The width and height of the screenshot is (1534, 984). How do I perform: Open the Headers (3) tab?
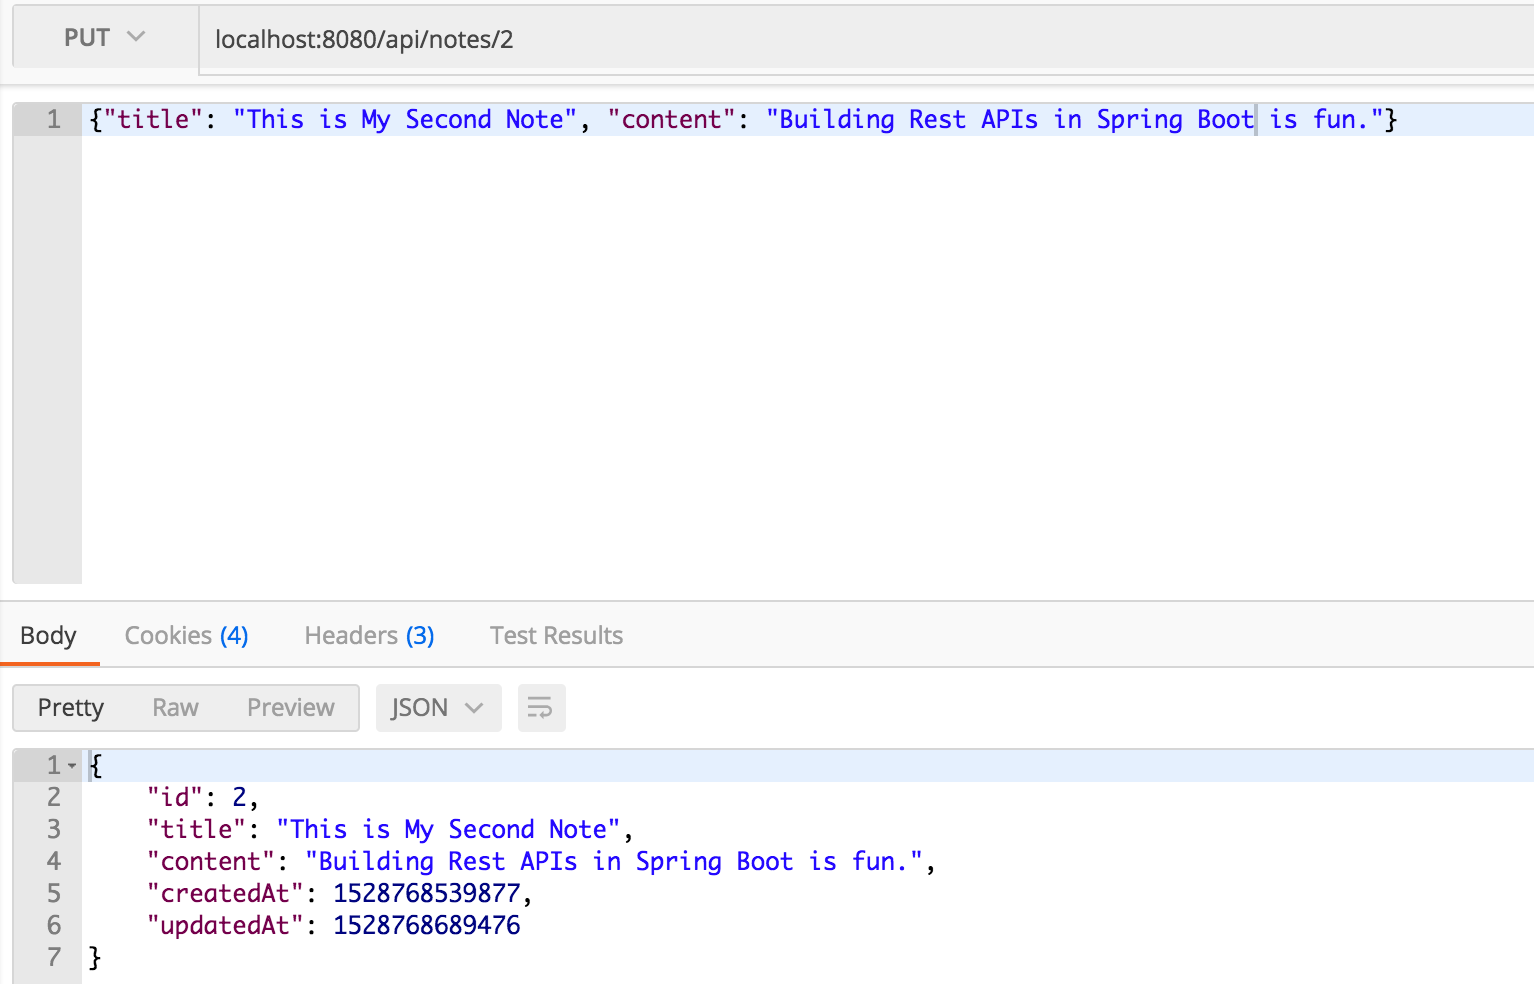click(x=369, y=636)
